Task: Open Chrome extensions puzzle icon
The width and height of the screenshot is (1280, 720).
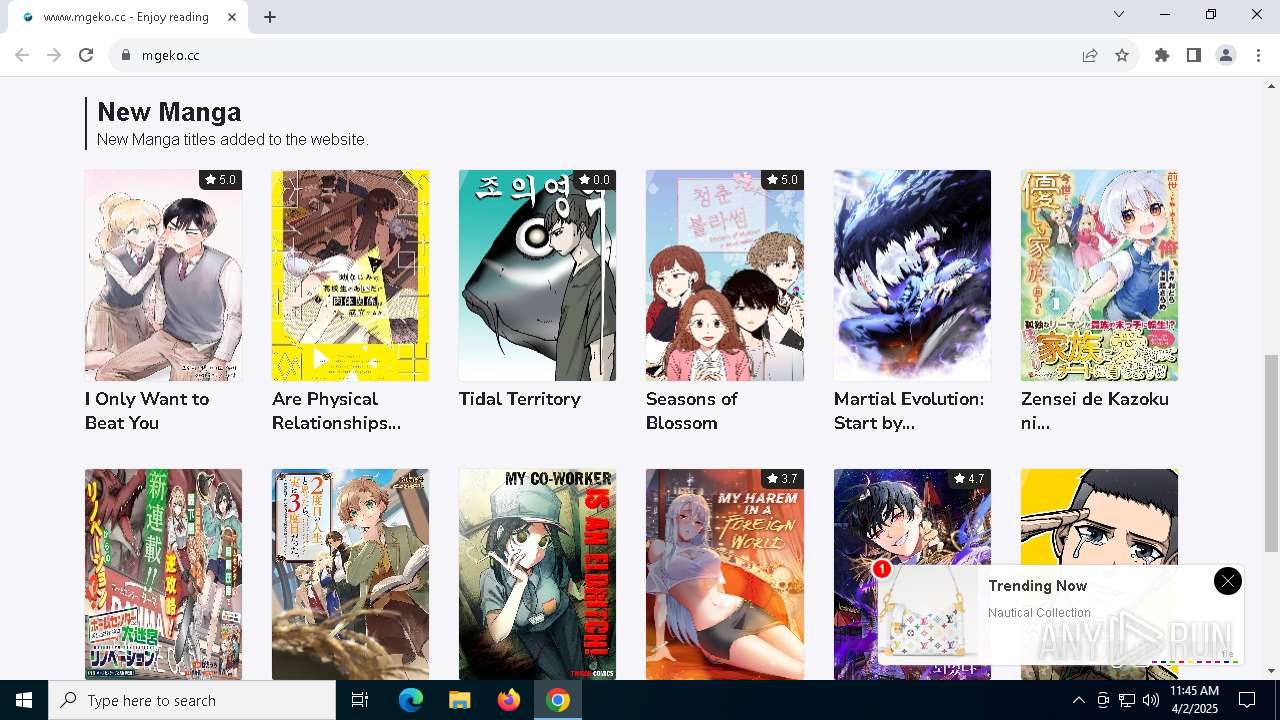Action: coord(1162,55)
